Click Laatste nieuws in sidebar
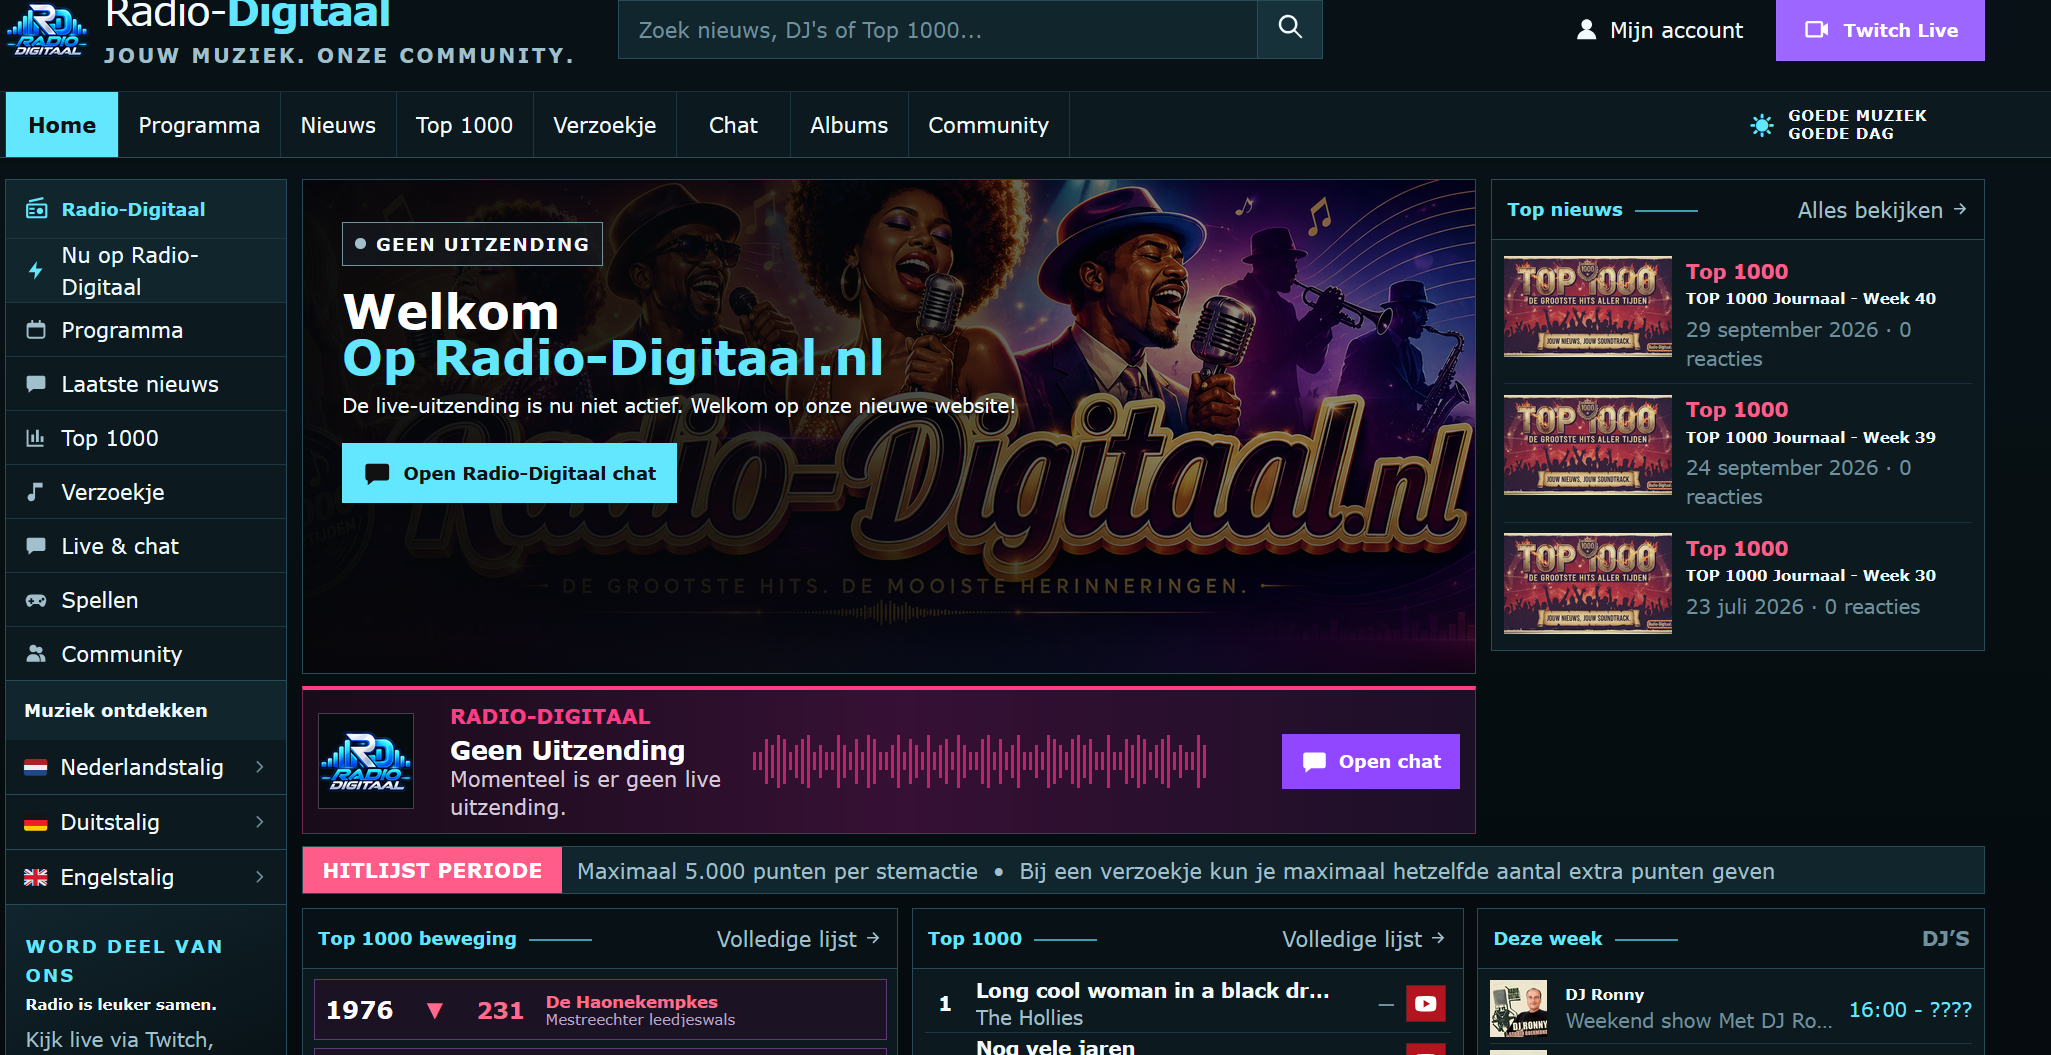 click(x=146, y=384)
